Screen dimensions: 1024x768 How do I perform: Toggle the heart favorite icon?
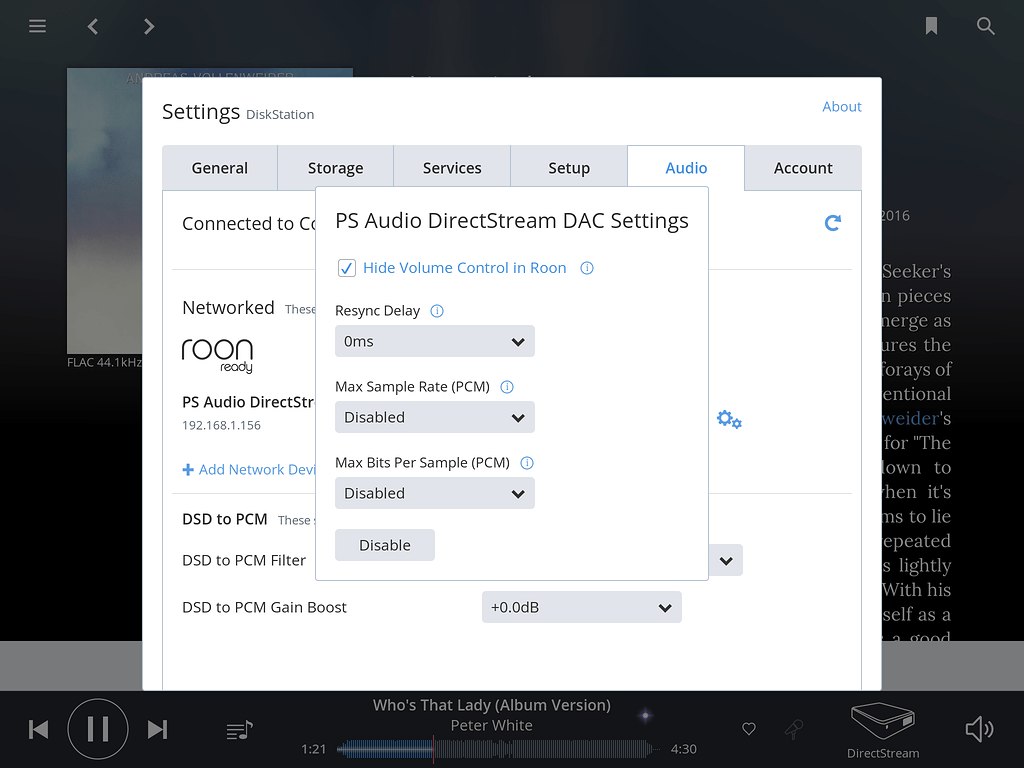coord(748,729)
